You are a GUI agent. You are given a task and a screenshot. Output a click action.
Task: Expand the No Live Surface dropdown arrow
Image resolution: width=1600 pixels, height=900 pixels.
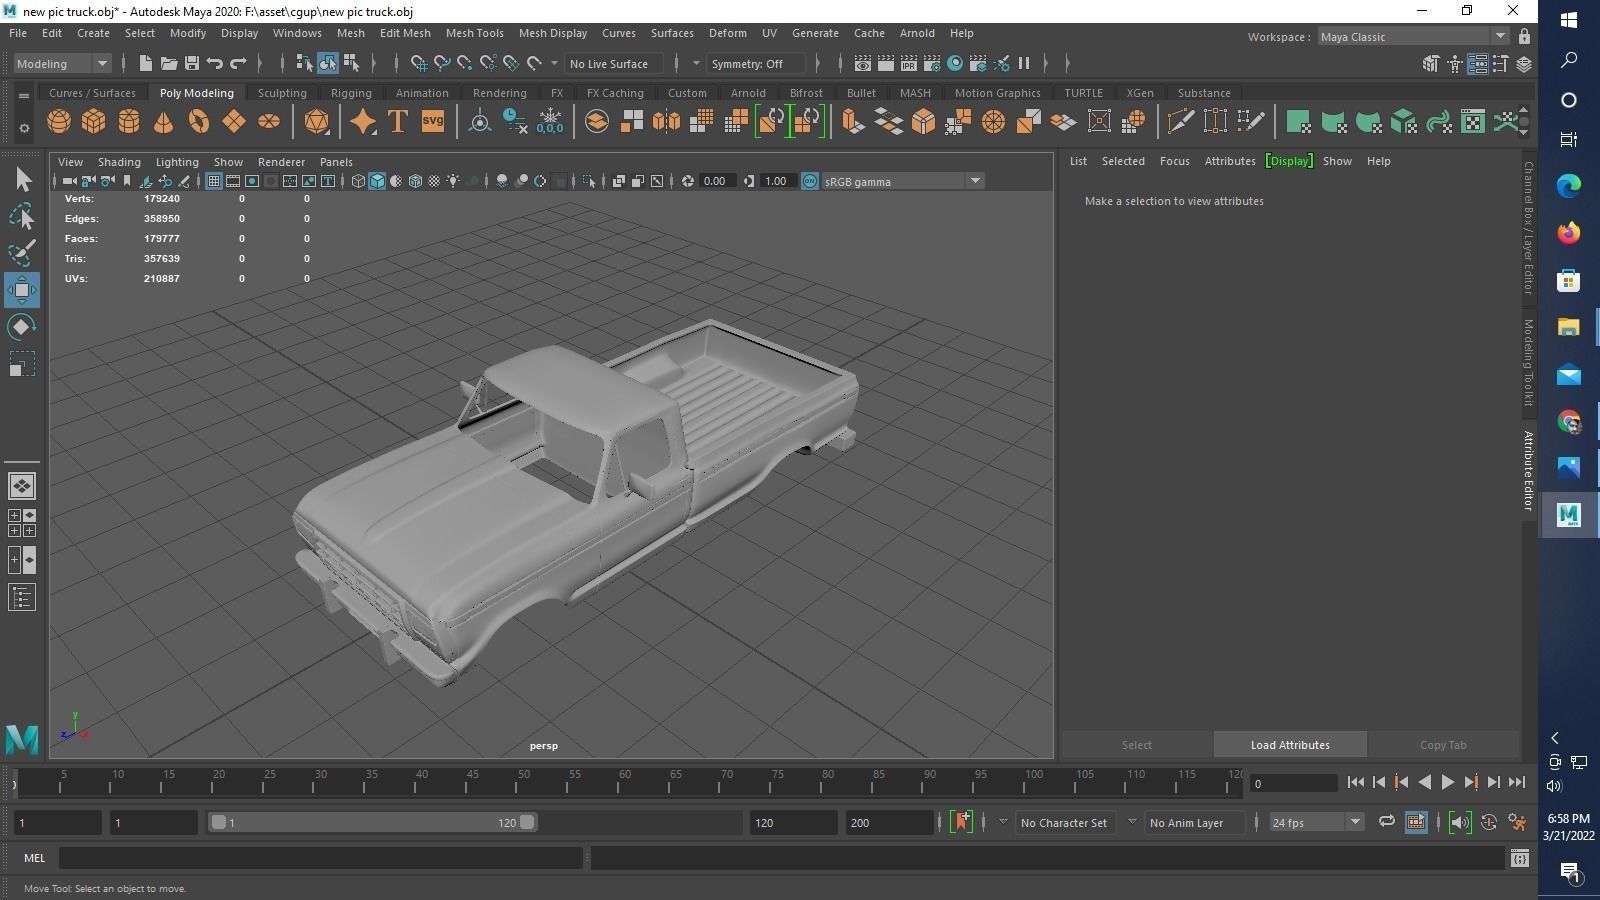(555, 63)
